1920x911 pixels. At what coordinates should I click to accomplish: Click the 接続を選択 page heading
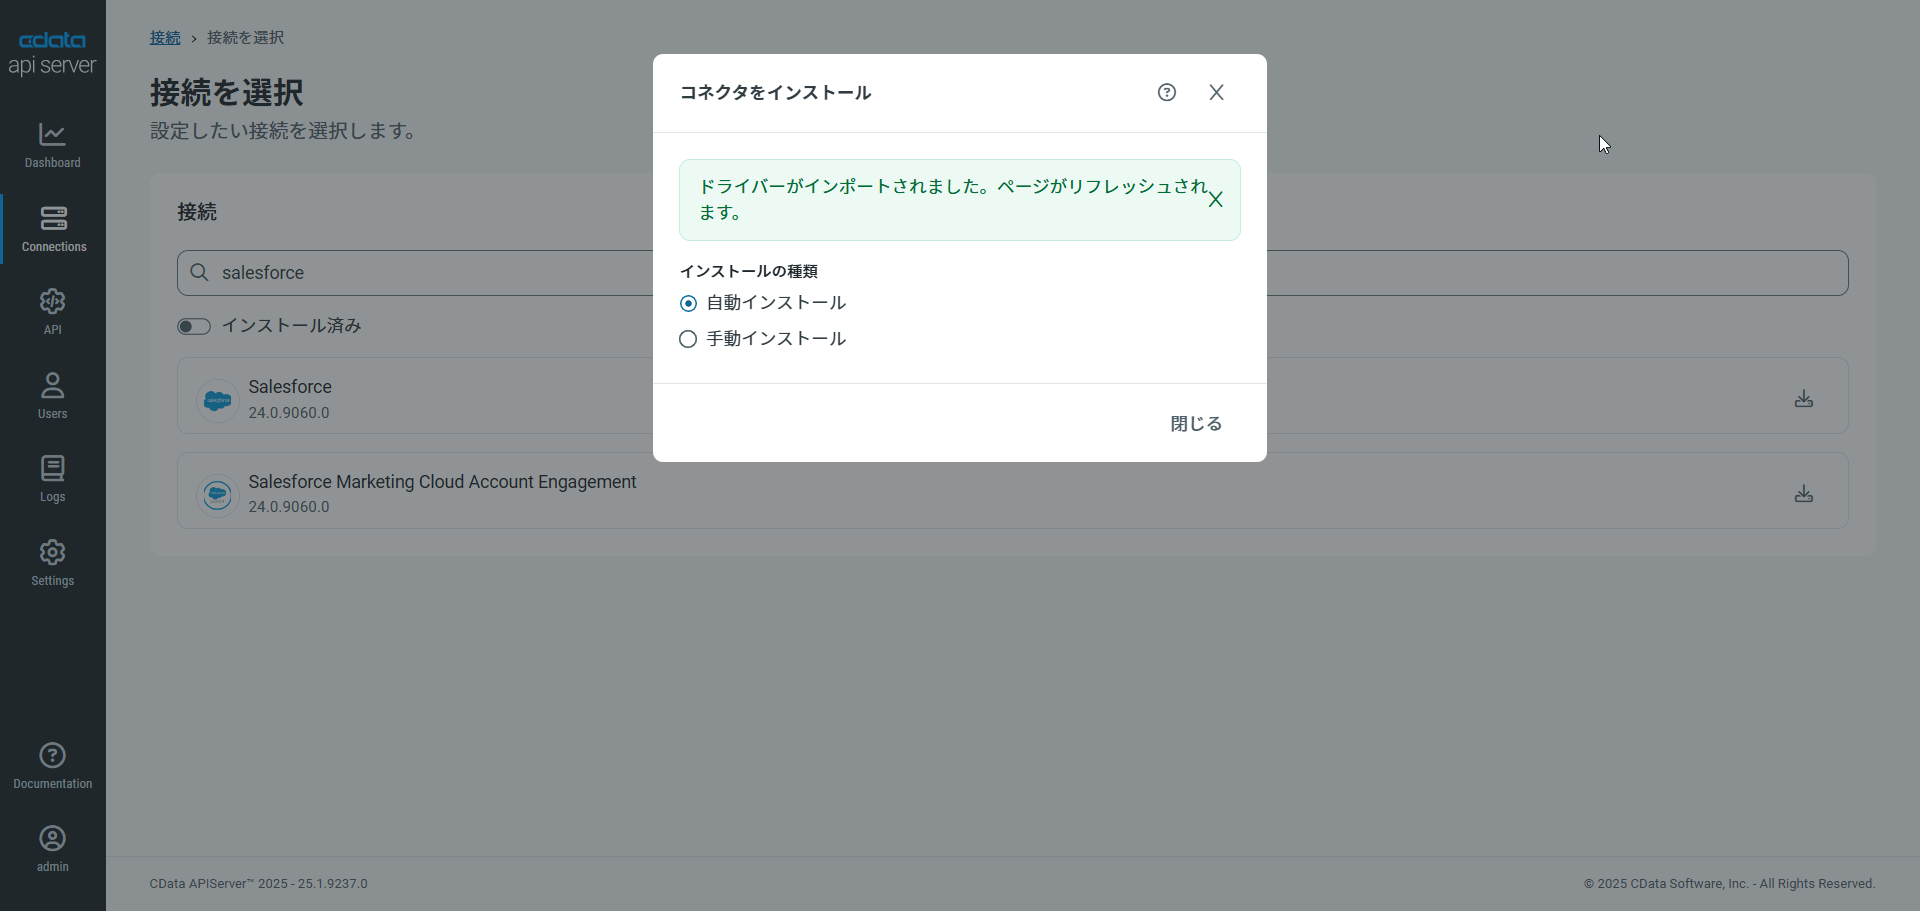click(x=227, y=92)
